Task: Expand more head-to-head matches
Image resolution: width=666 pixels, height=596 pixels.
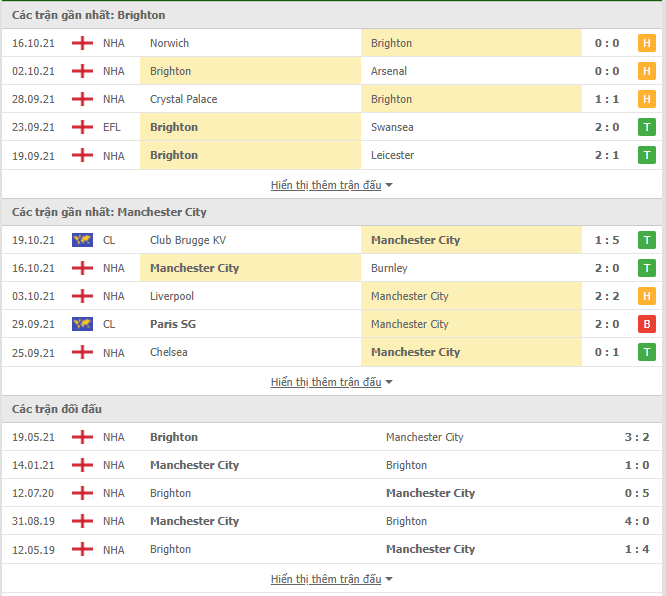Action: [331, 579]
